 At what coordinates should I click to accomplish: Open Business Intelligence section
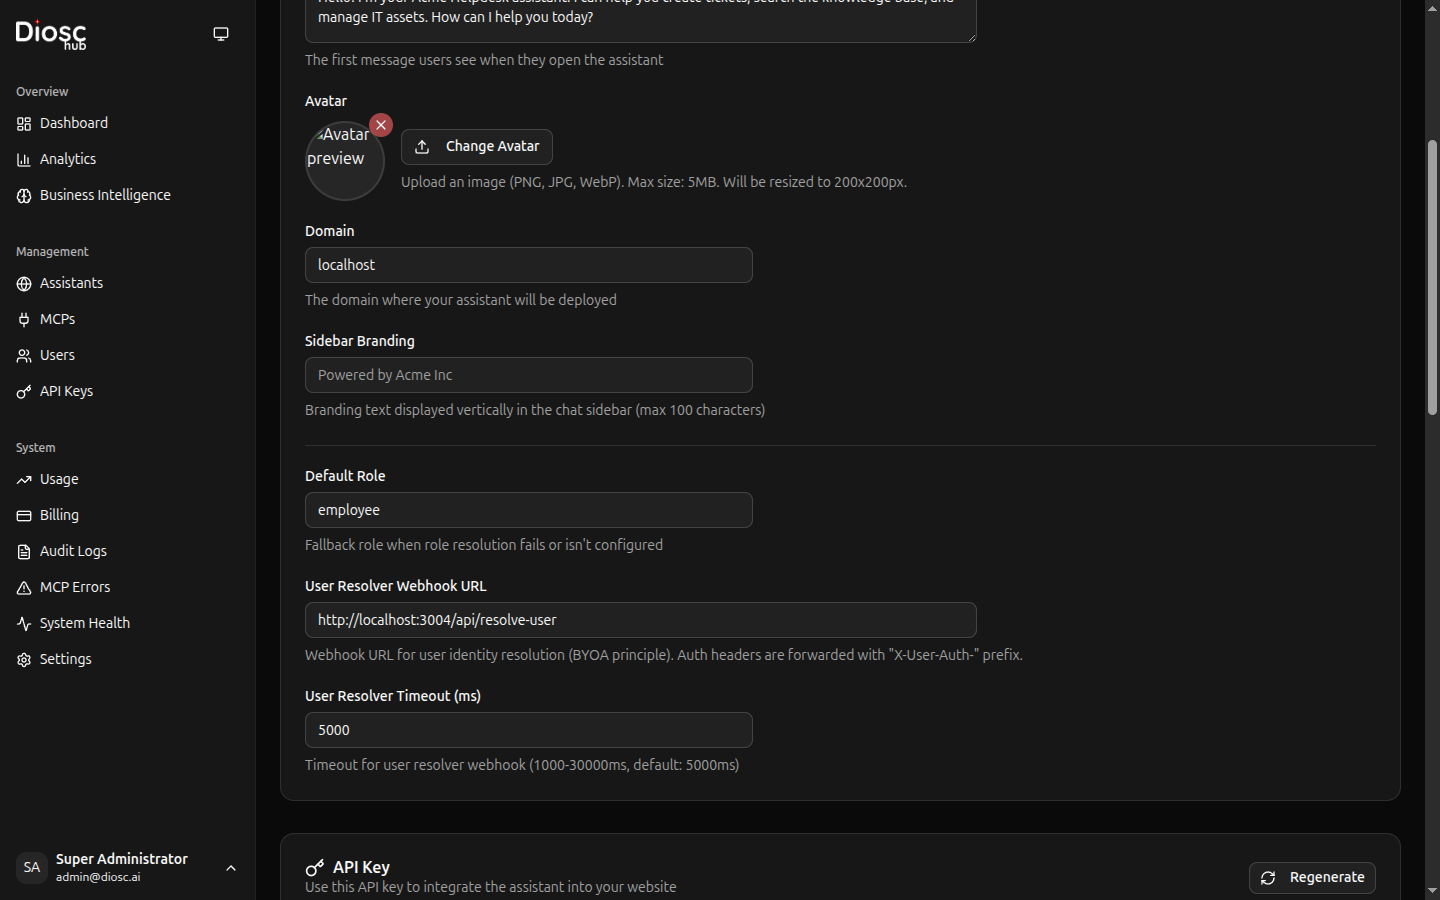[105, 196]
